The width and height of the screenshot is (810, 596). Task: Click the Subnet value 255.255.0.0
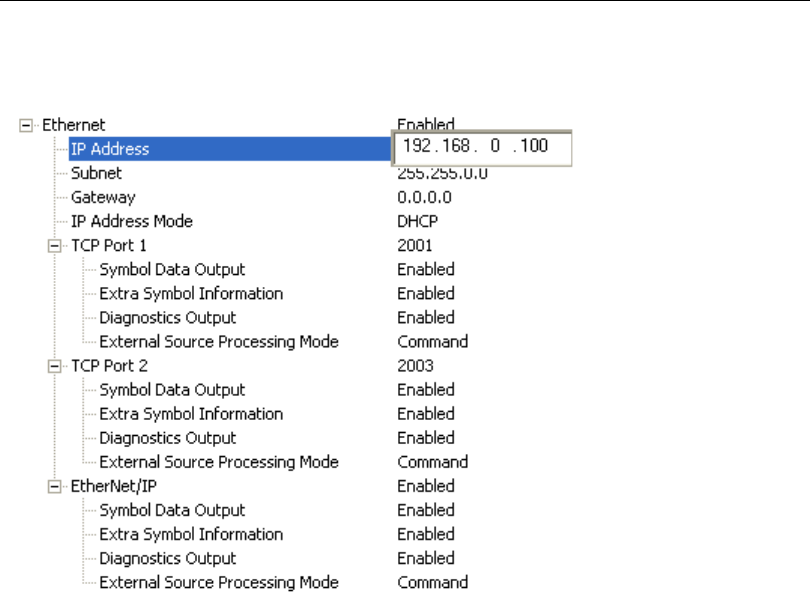[x=442, y=174]
